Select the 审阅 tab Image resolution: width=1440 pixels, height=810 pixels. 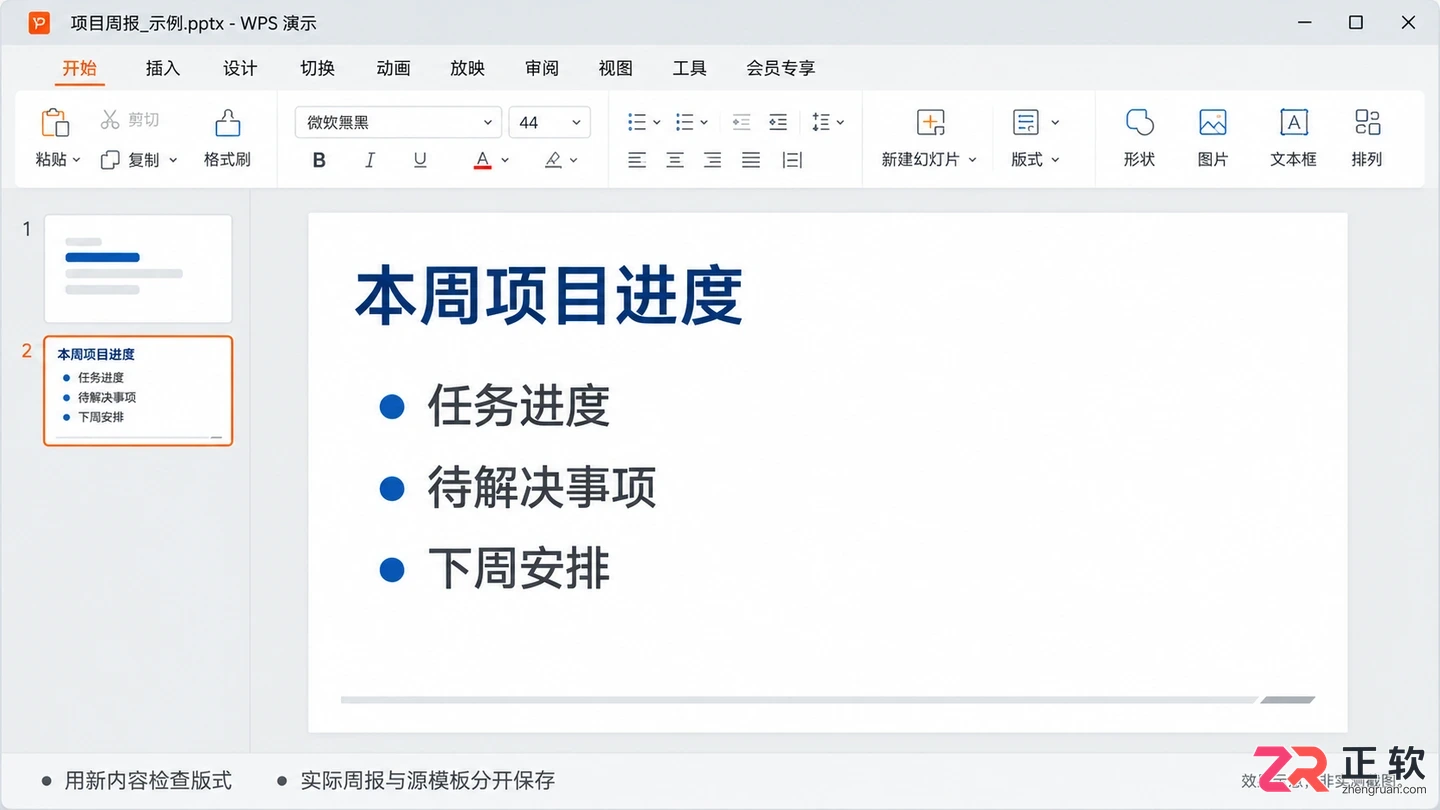coord(542,68)
